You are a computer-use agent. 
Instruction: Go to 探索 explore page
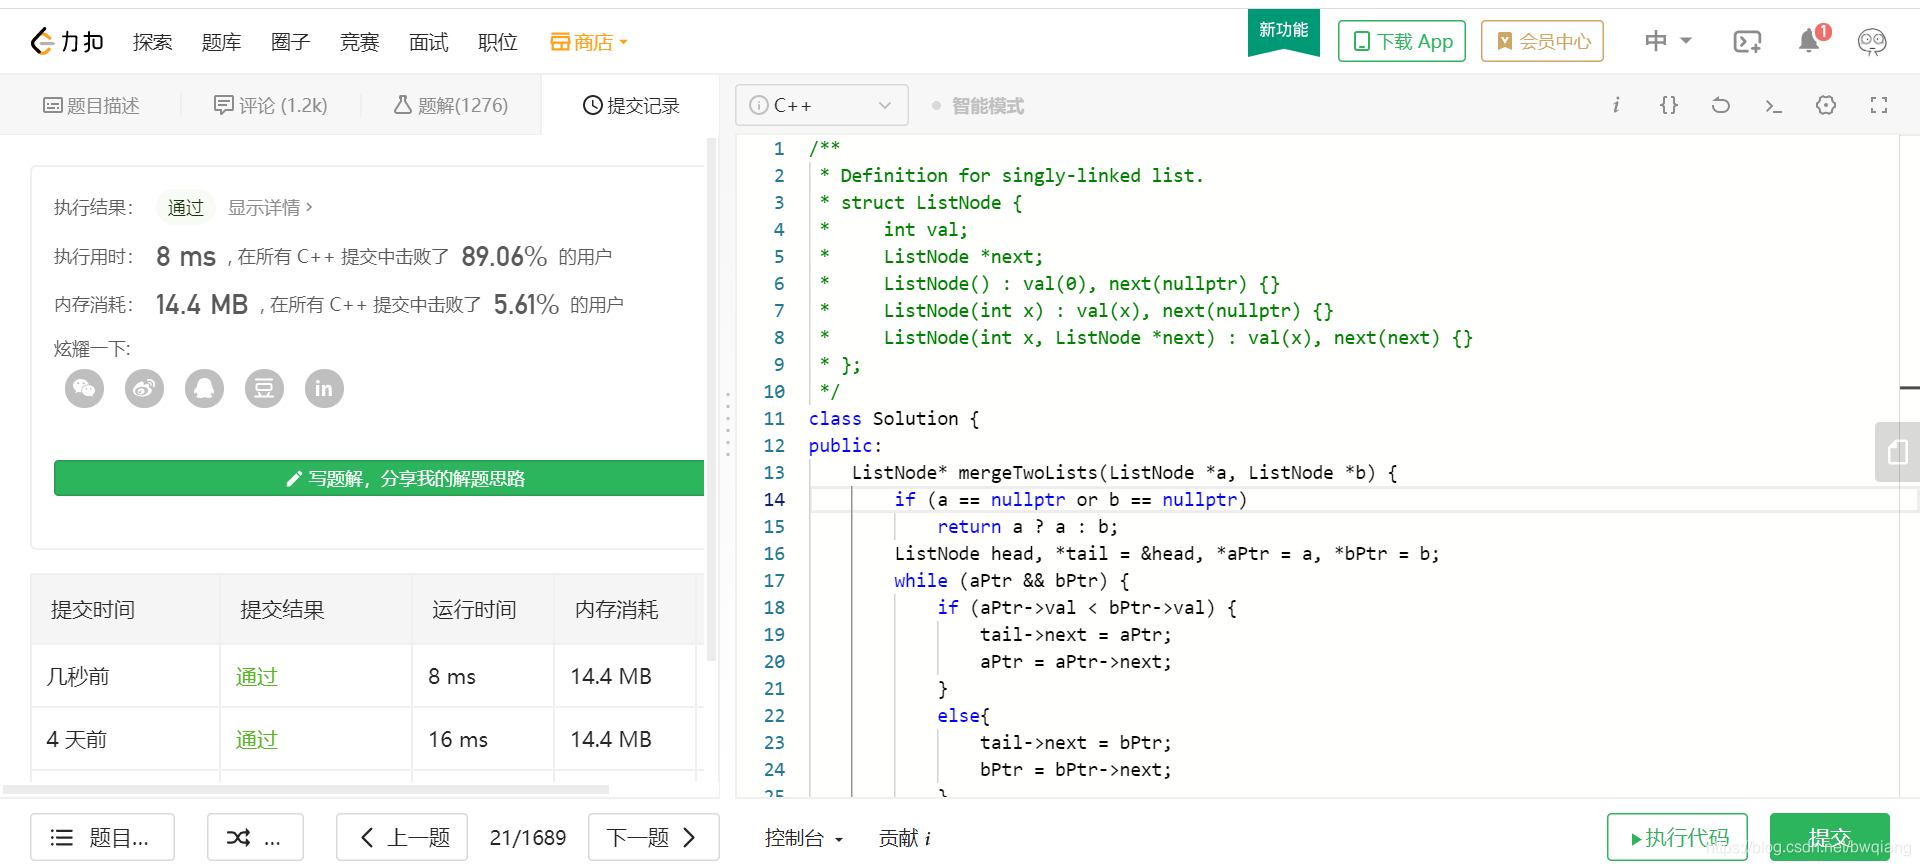(153, 42)
